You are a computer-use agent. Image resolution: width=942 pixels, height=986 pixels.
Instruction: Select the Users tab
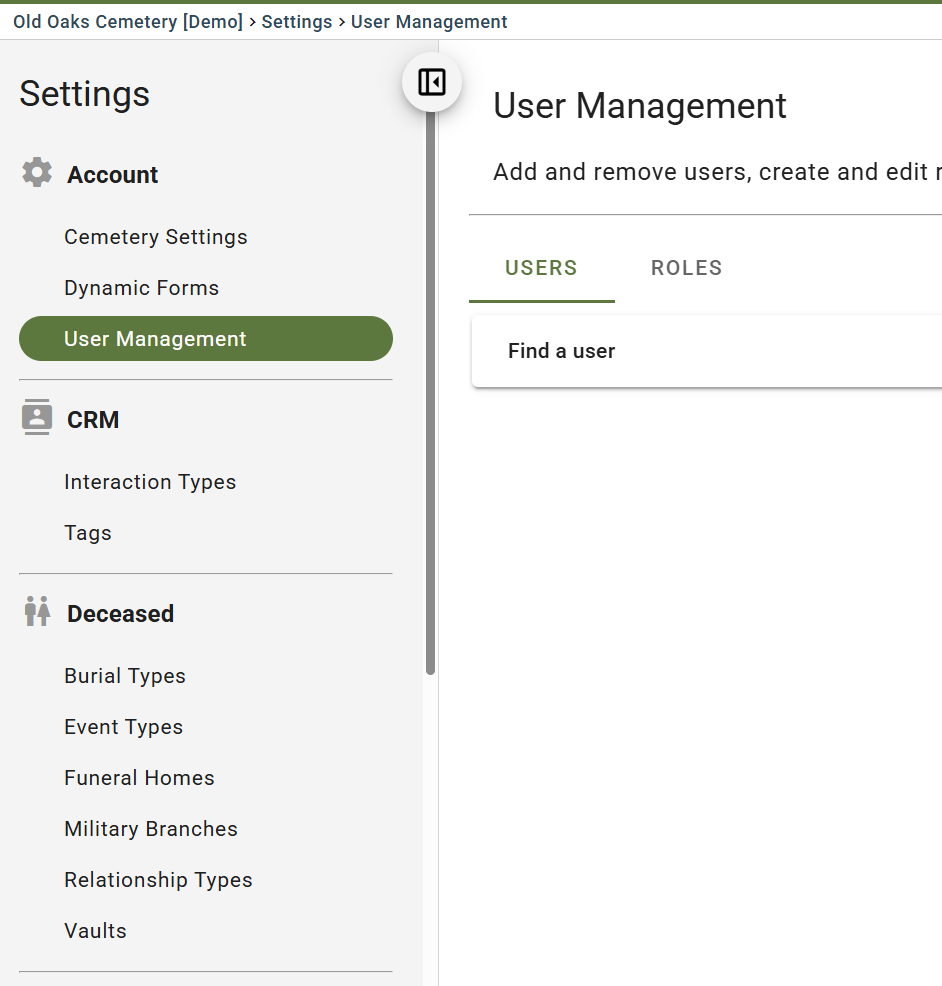coord(541,268)
